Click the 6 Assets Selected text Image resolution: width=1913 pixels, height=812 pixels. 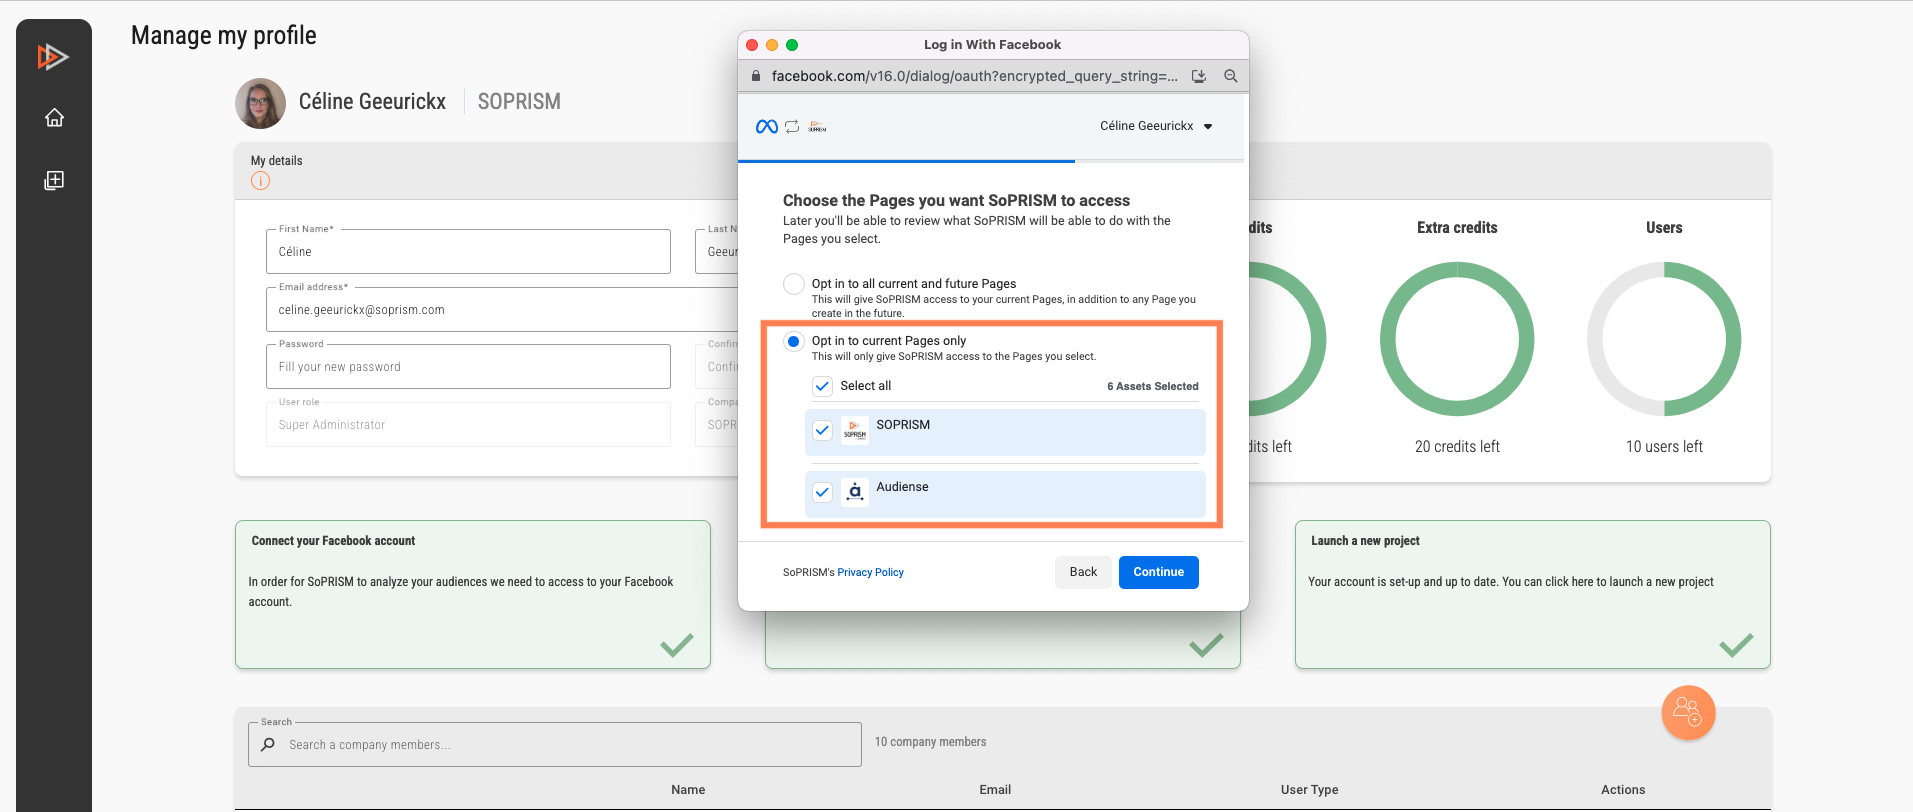[1152, 386]
